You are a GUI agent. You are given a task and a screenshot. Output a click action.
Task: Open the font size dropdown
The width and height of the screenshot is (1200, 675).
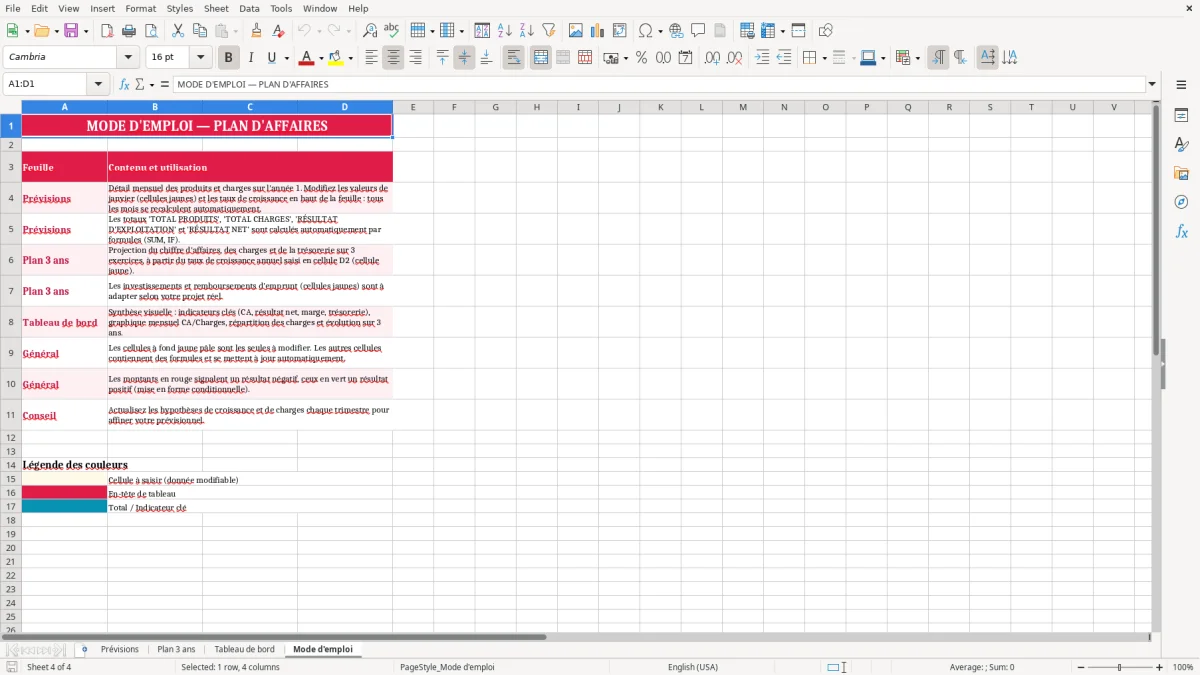(201, 58)
